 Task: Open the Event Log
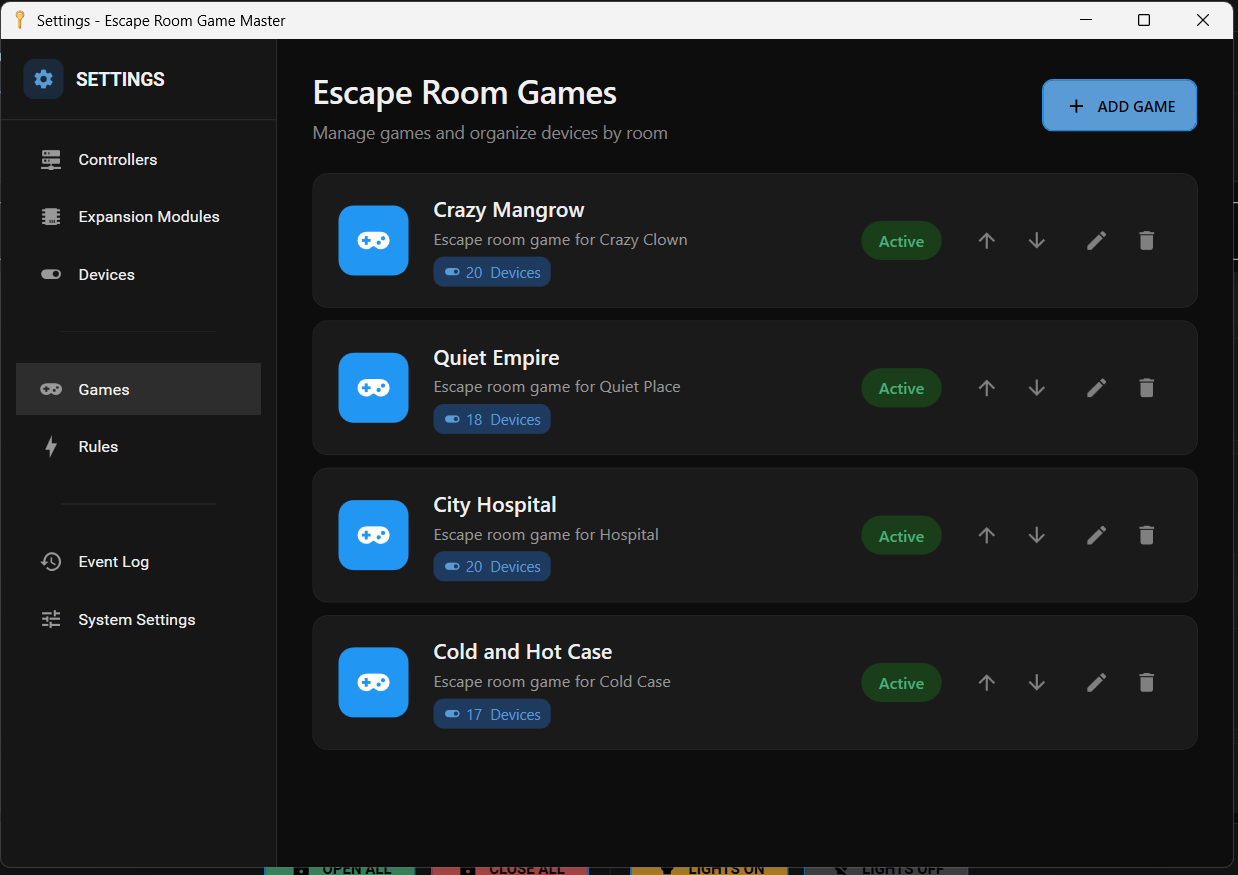(138, 562)
